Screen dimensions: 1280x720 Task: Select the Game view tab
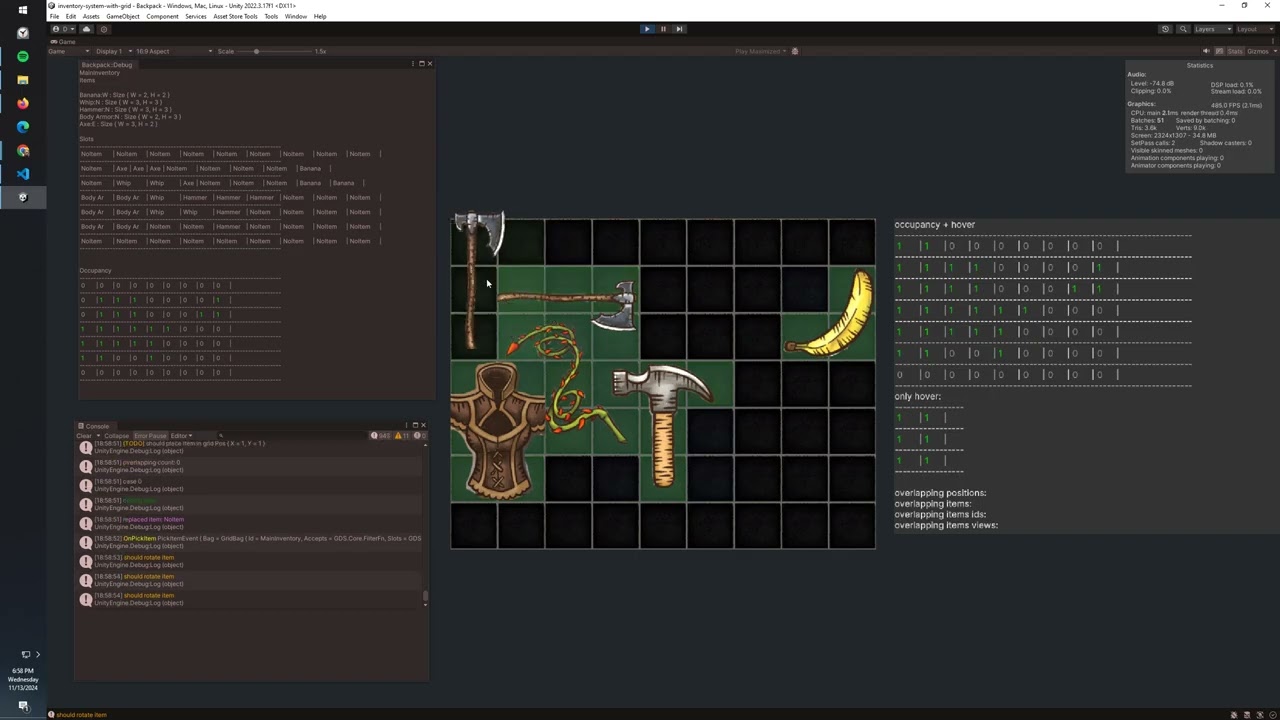[65, 42]
